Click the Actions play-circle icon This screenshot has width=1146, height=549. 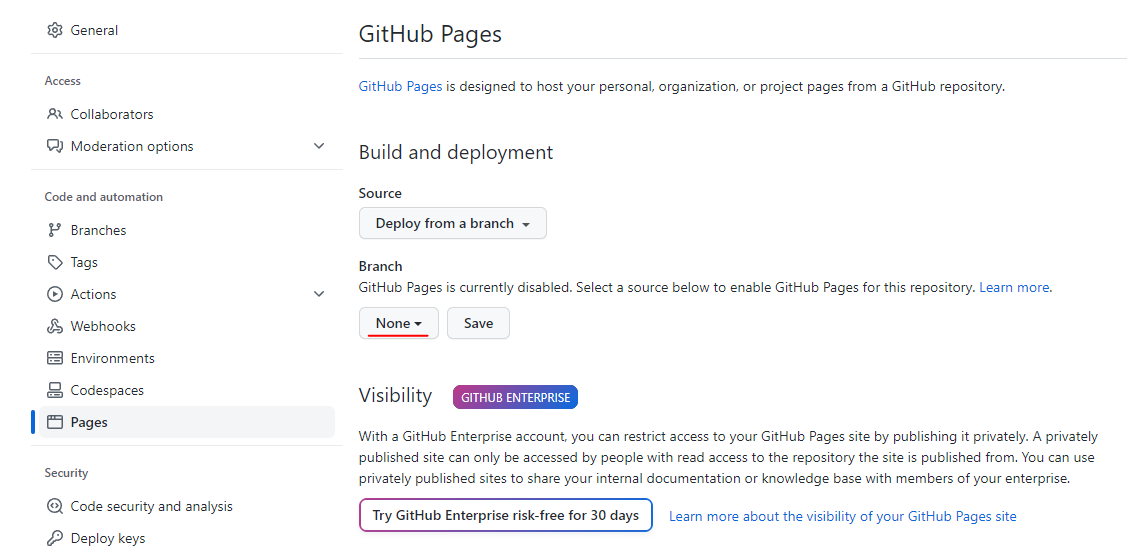(x=55, y=295)
